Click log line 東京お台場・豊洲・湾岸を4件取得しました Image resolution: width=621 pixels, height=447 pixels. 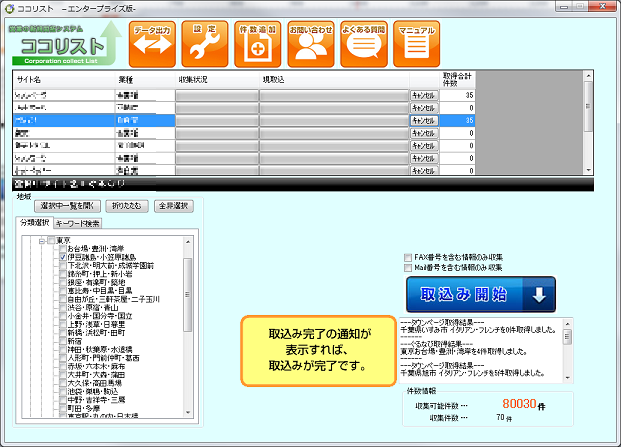[x=463, y=352]
